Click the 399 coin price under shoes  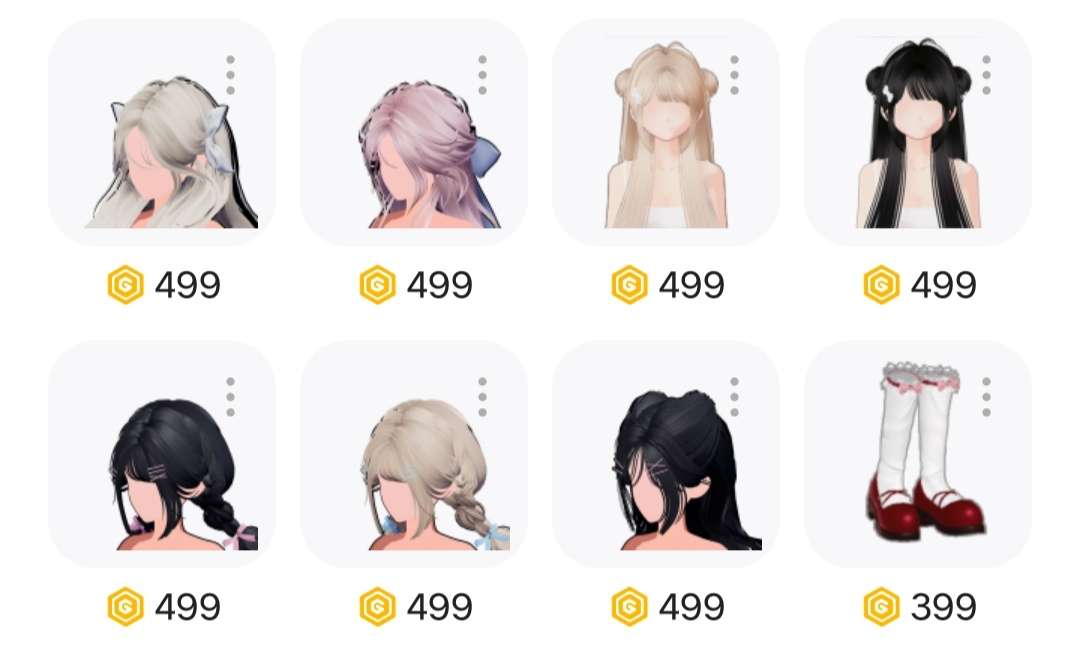click(x=943, y=607)
